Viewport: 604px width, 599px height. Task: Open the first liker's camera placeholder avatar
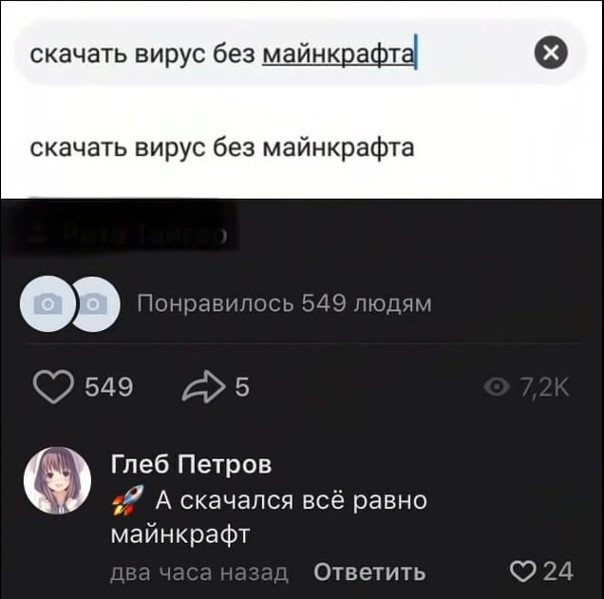point(48,304)
